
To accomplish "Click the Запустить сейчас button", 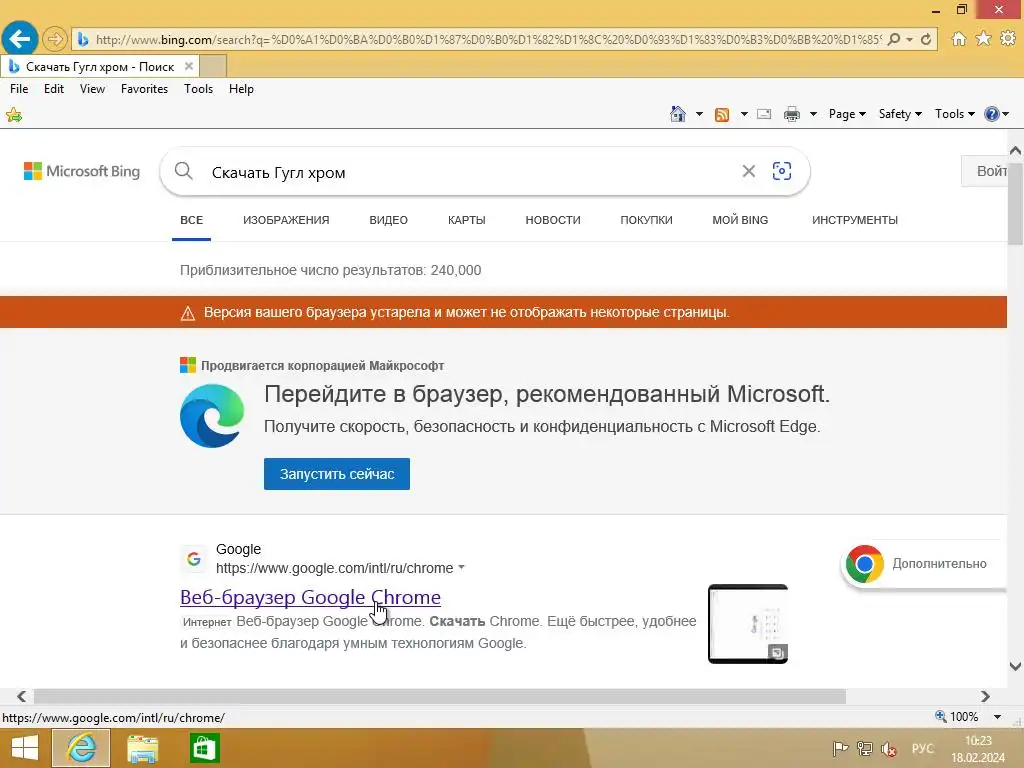I will click(337, 474).
